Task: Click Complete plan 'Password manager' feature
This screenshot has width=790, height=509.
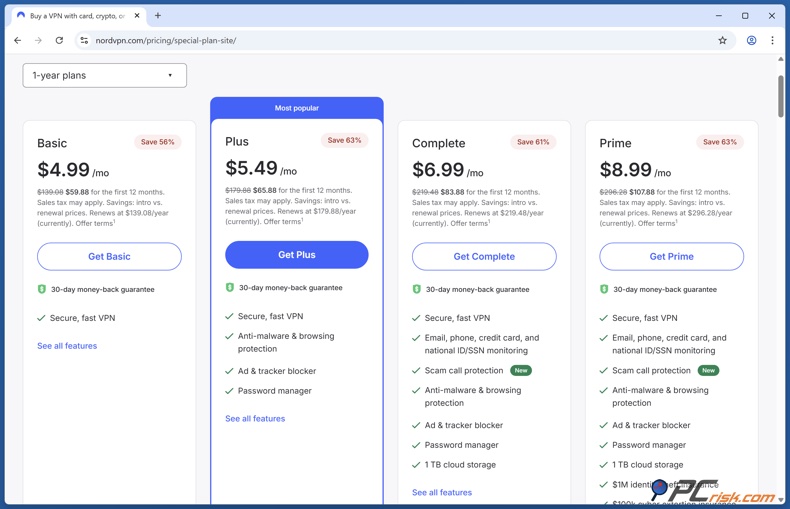Action: click(x=462, y=445)
